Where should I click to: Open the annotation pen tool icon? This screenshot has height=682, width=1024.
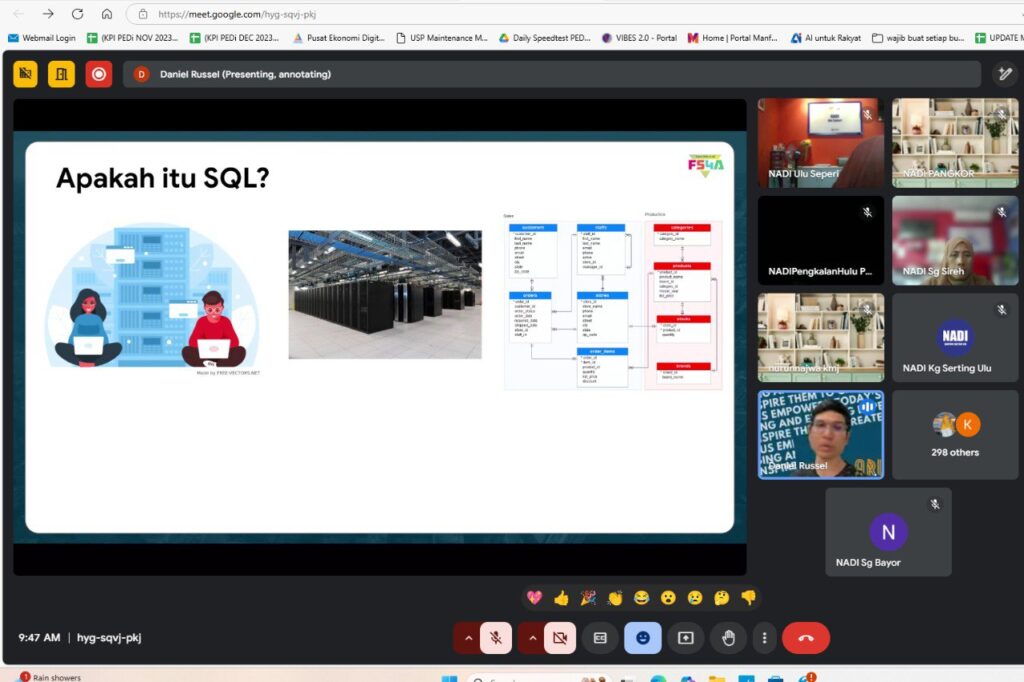pyautogui.click(x=1004, y=74)
